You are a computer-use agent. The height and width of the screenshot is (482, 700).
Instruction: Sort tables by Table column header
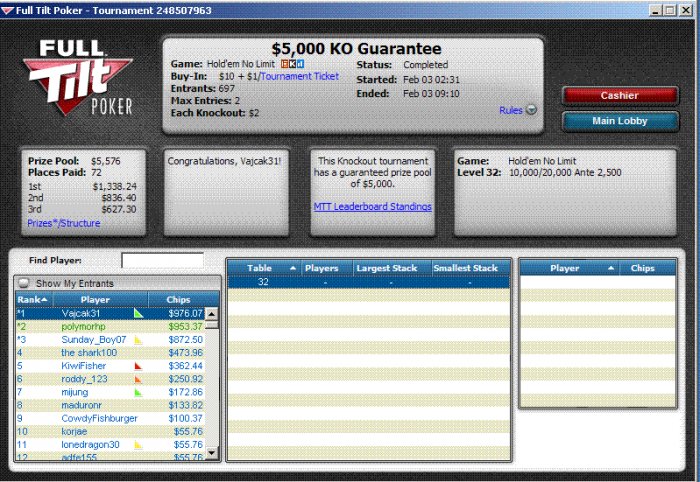265,268
